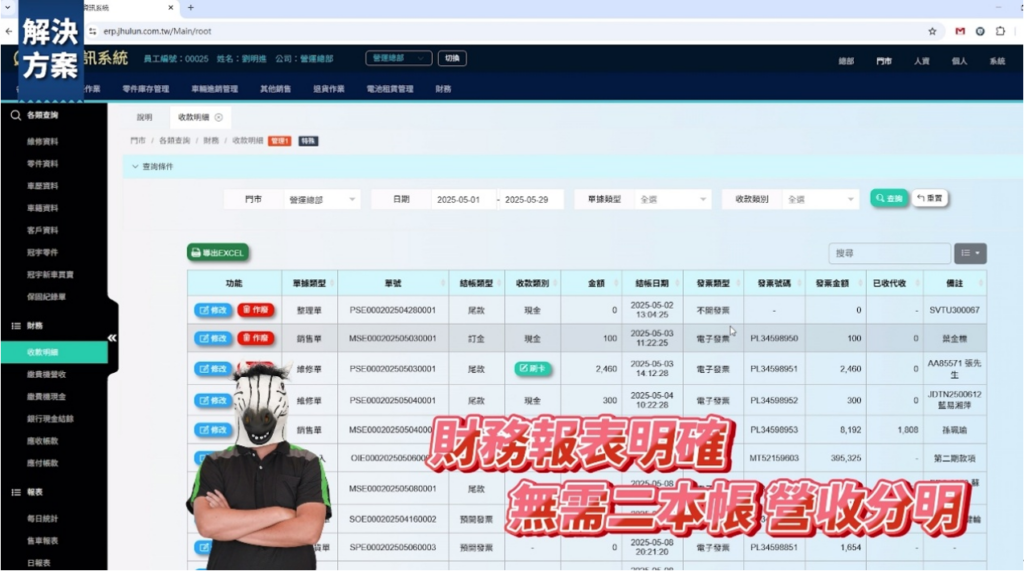Screen dimensions: 1024x571
Task: Click the 切換 switch button in header
Action: 452,59
